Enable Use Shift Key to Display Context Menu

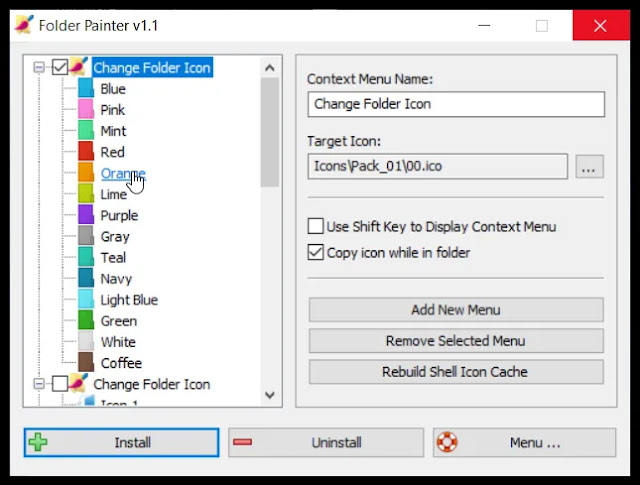pyautogui.click(x=316, y=226)
